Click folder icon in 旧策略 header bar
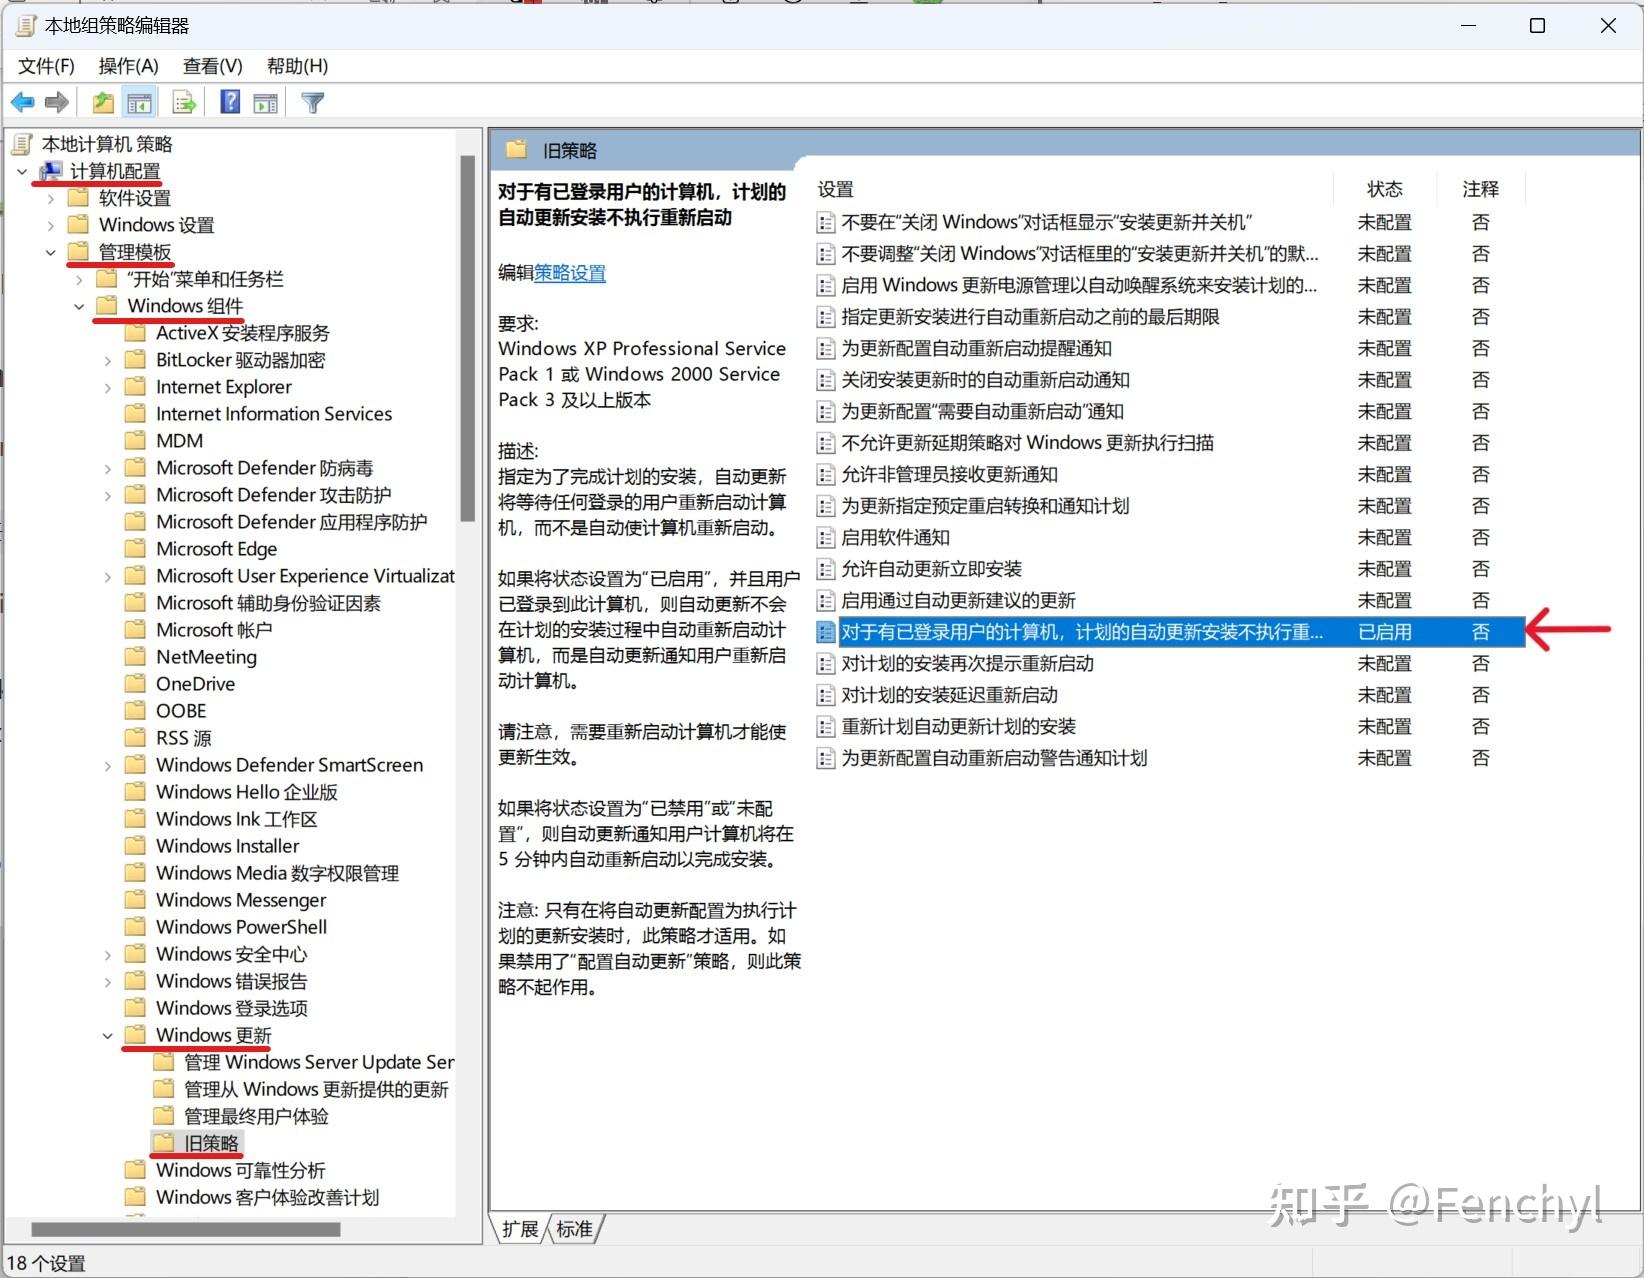 [516, 150]
